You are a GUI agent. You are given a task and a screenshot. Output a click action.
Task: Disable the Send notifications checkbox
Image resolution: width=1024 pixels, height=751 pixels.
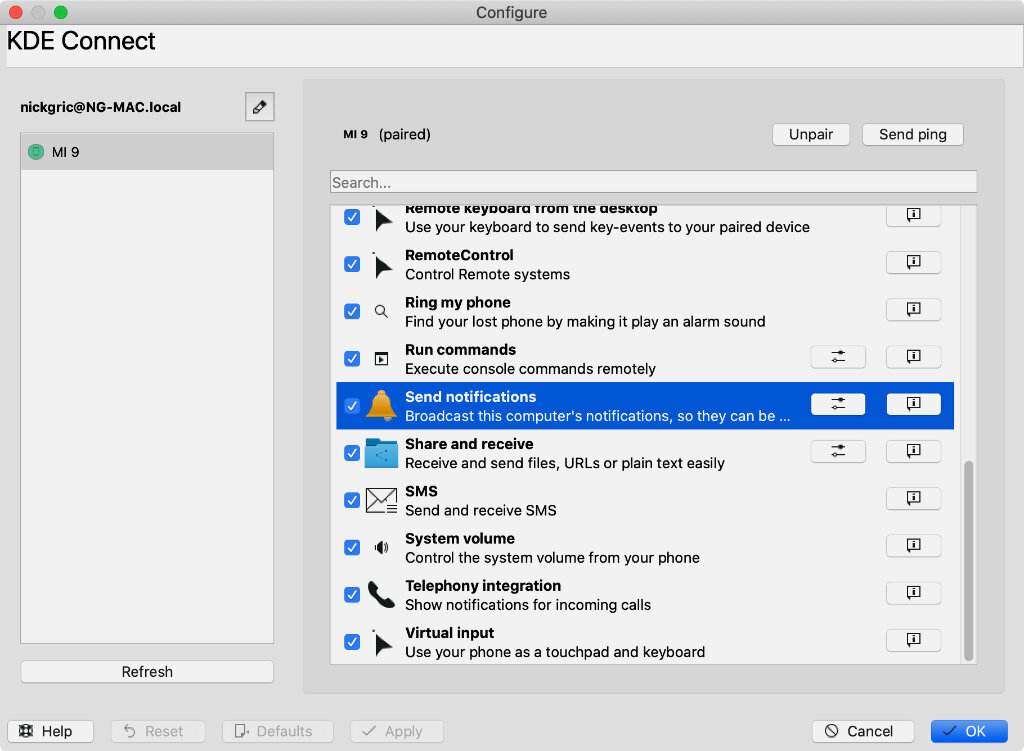coord(352,406)
